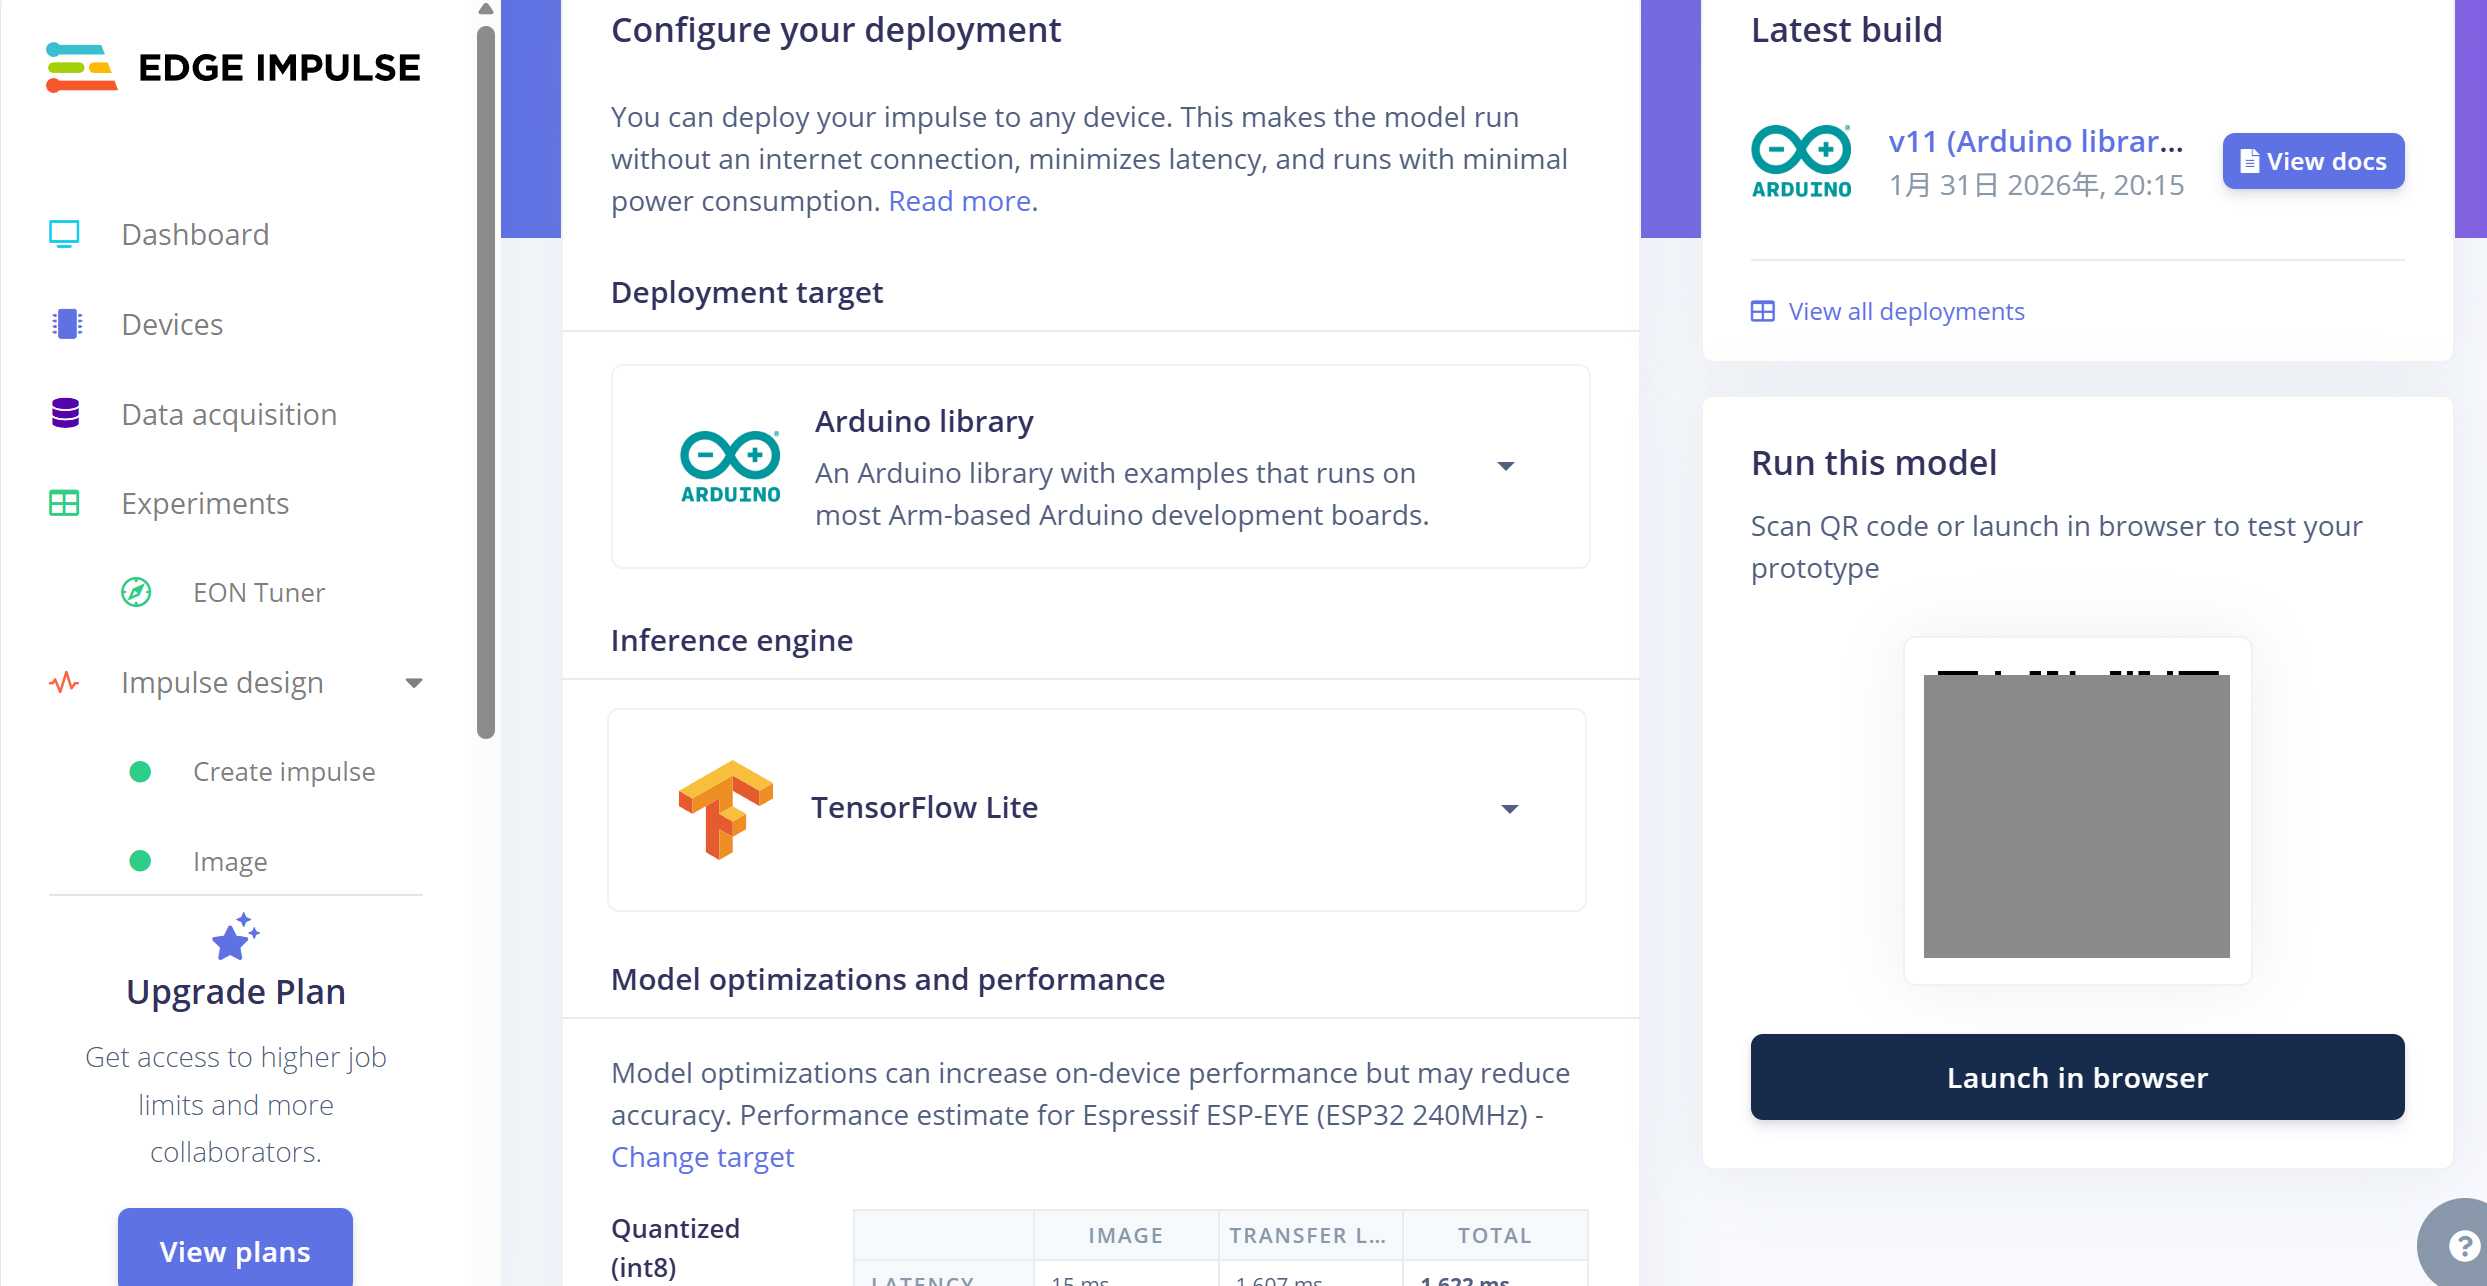2487x1286 pixels.
Task: Click the Change target link
Action: [702, 1157]
